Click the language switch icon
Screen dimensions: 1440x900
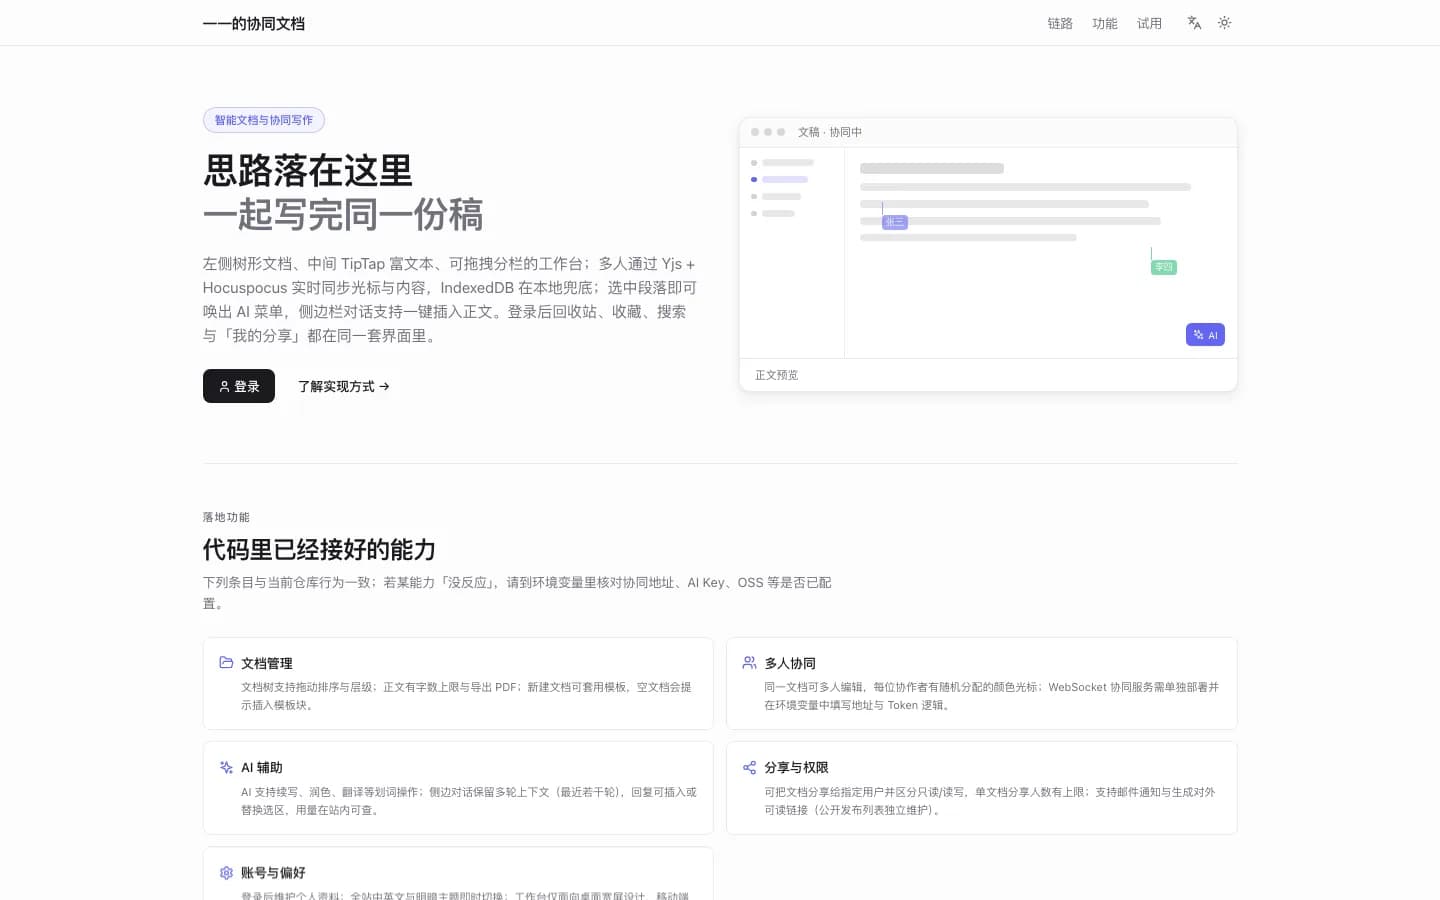pos(1194,22)
